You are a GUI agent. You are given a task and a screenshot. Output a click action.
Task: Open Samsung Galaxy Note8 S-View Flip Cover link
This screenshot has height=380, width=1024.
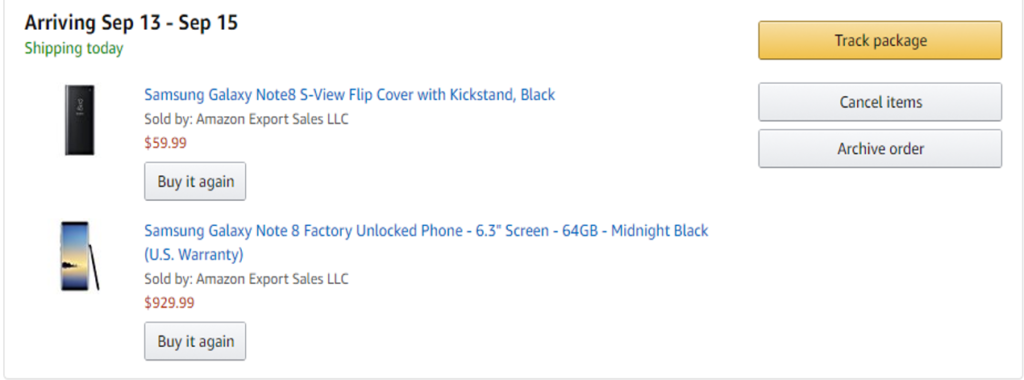[x=349, y=95]
